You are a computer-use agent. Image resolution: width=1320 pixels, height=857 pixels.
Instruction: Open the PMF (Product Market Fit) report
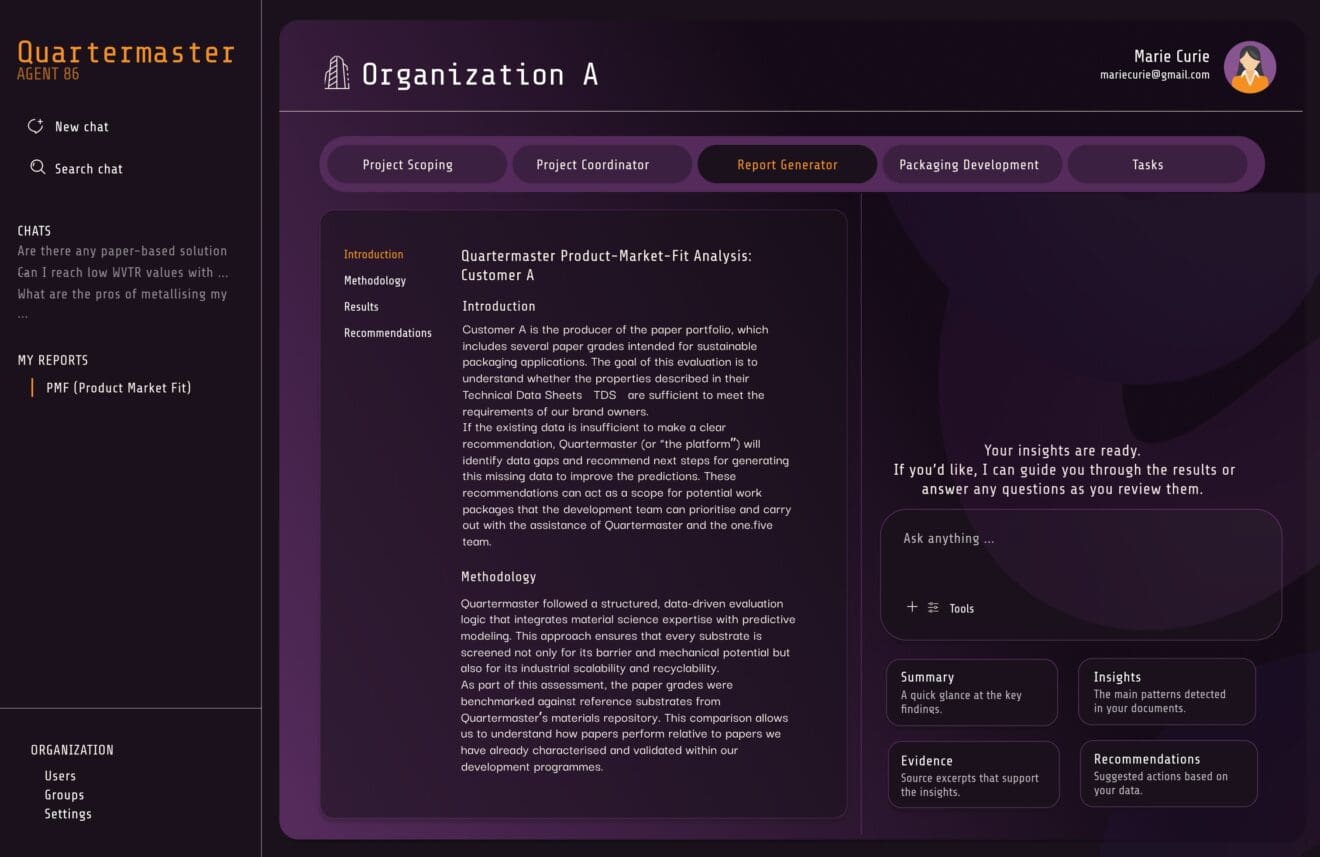point(118,388)
